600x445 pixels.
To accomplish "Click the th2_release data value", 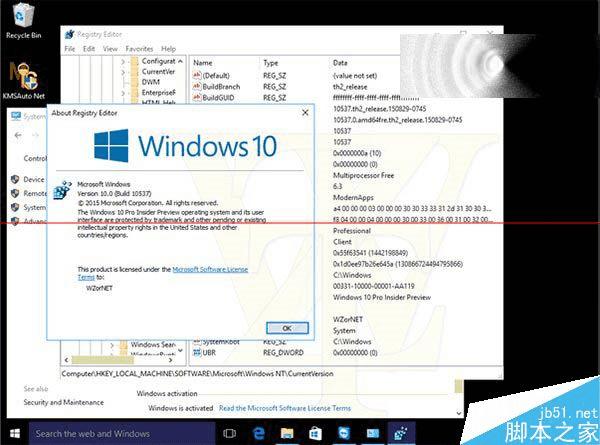I will [350, 86].
